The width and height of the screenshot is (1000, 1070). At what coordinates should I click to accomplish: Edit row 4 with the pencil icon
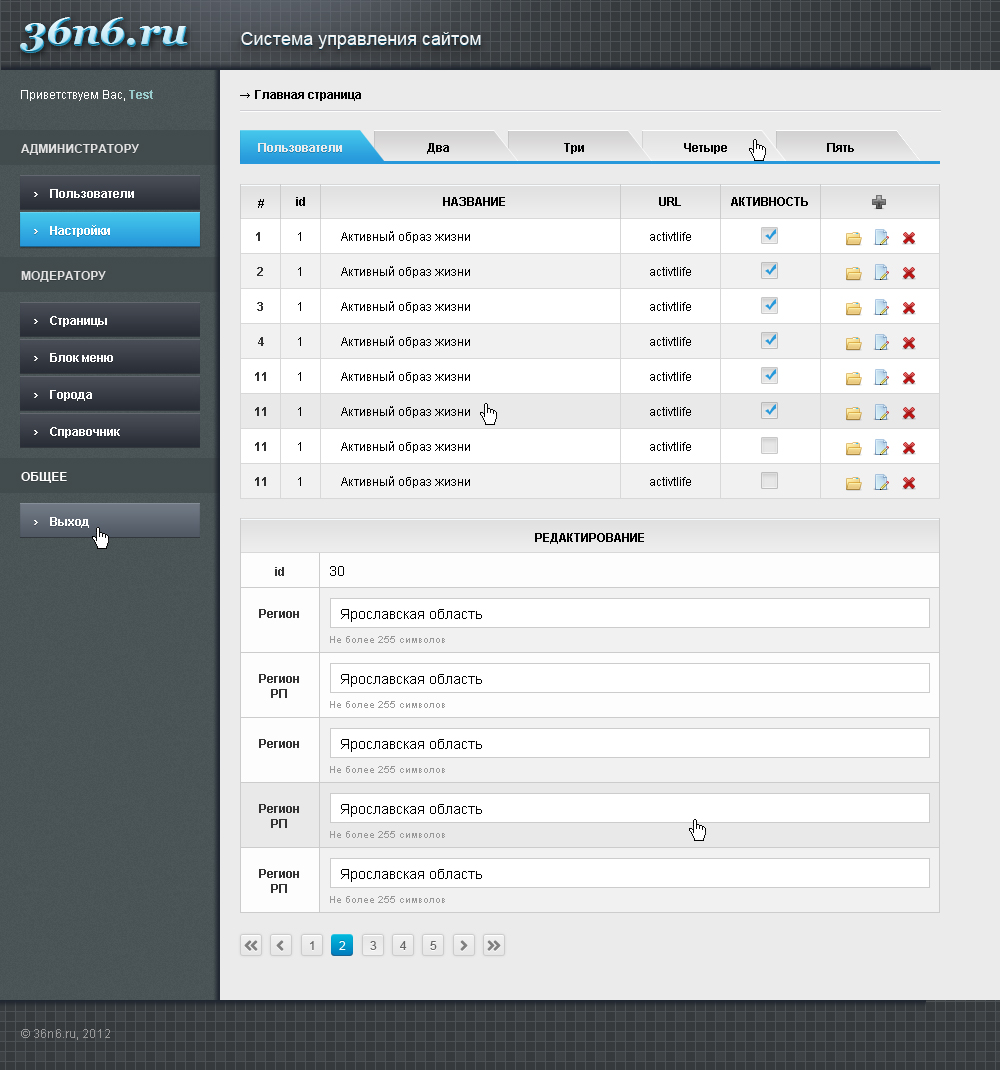tap(881, 343)
